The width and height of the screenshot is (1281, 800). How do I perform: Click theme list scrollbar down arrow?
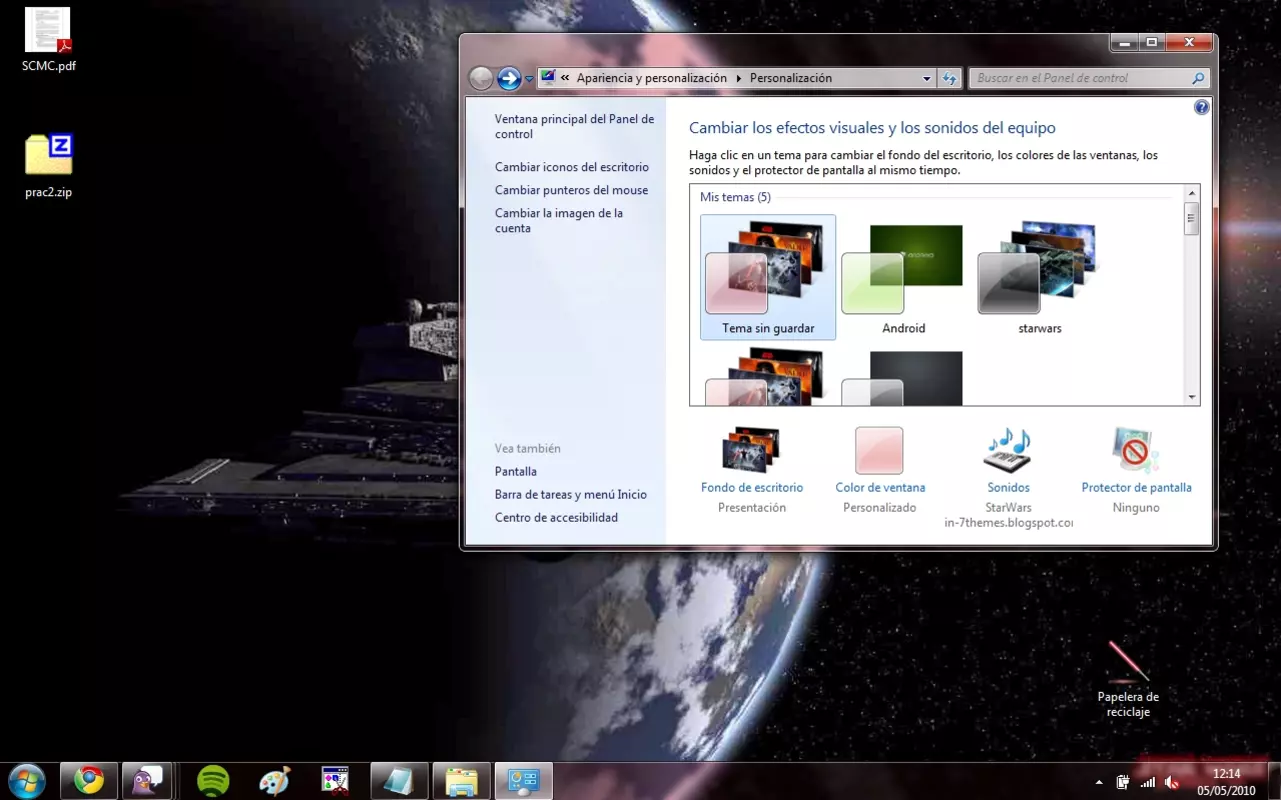1191,397
